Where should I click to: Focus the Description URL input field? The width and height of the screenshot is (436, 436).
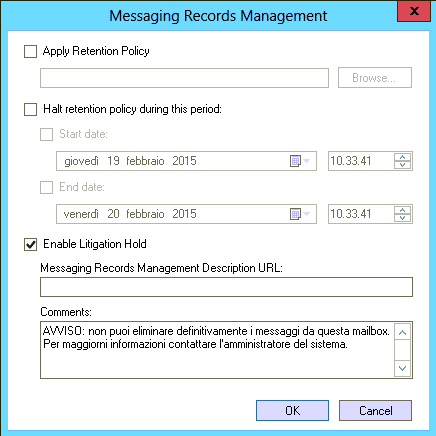pos(226,287)
